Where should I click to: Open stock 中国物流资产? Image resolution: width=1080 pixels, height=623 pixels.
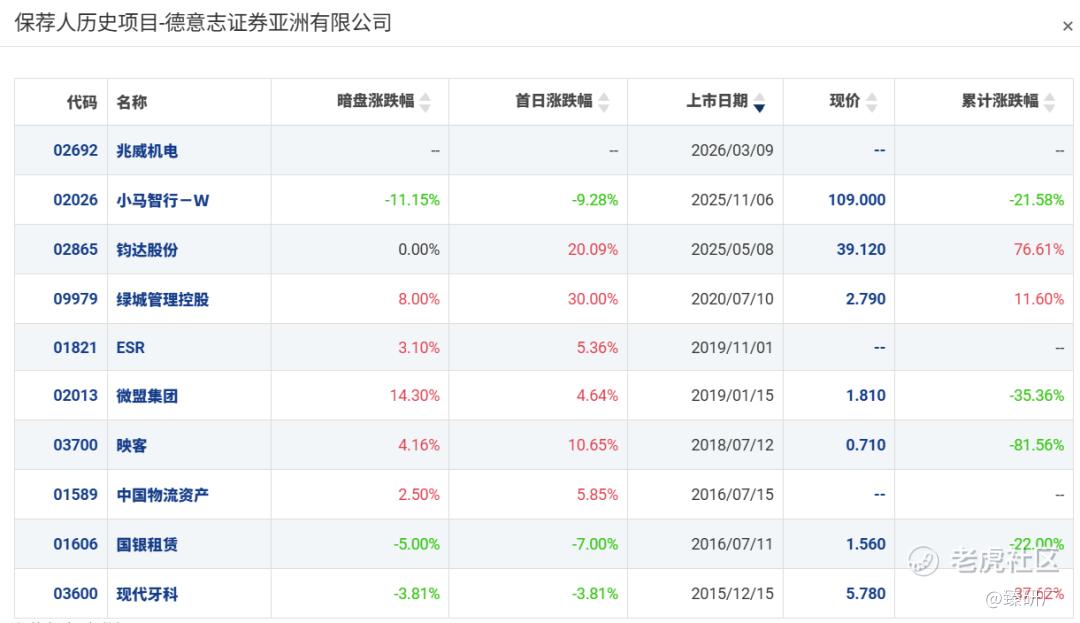[x=163, y=495]
